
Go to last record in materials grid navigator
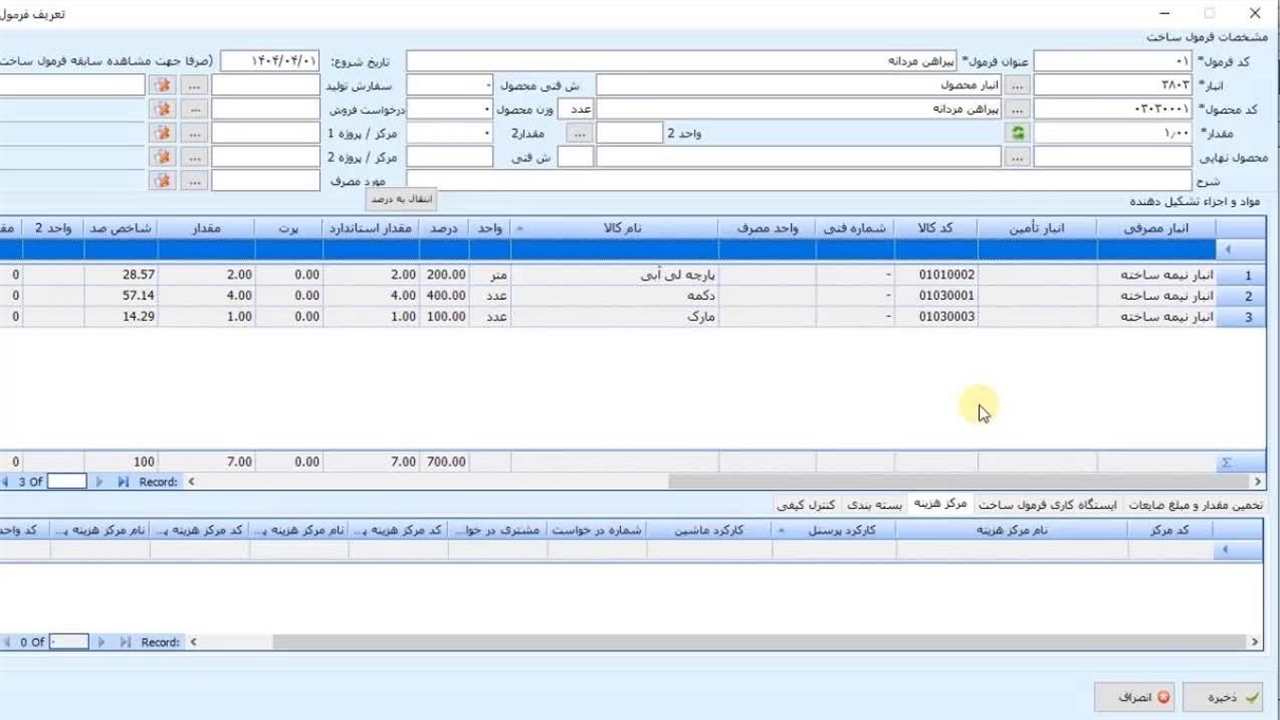pyautogui.click(x=124, y=482)
